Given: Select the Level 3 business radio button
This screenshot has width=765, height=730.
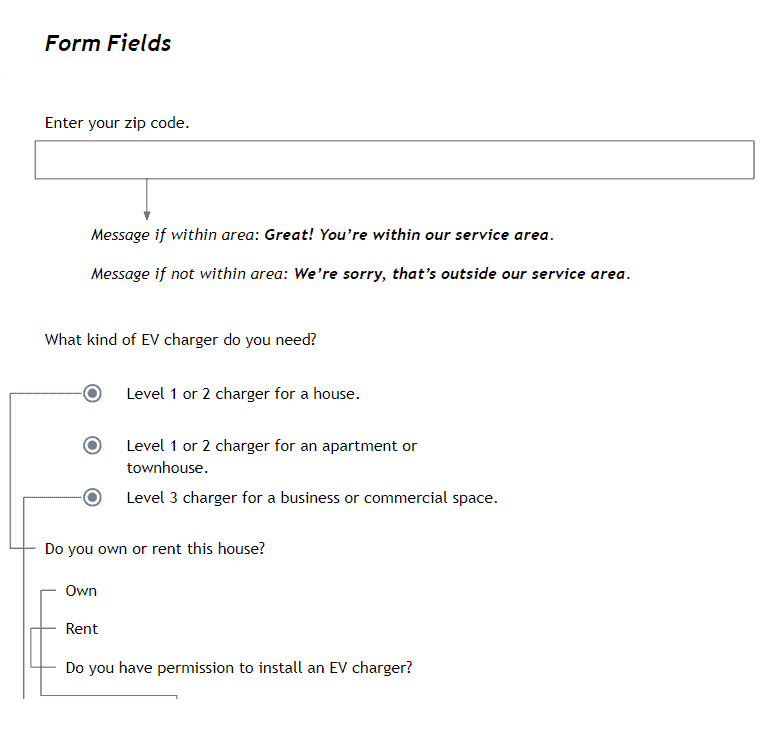Looking at the screenshot, I should [92, 498].
